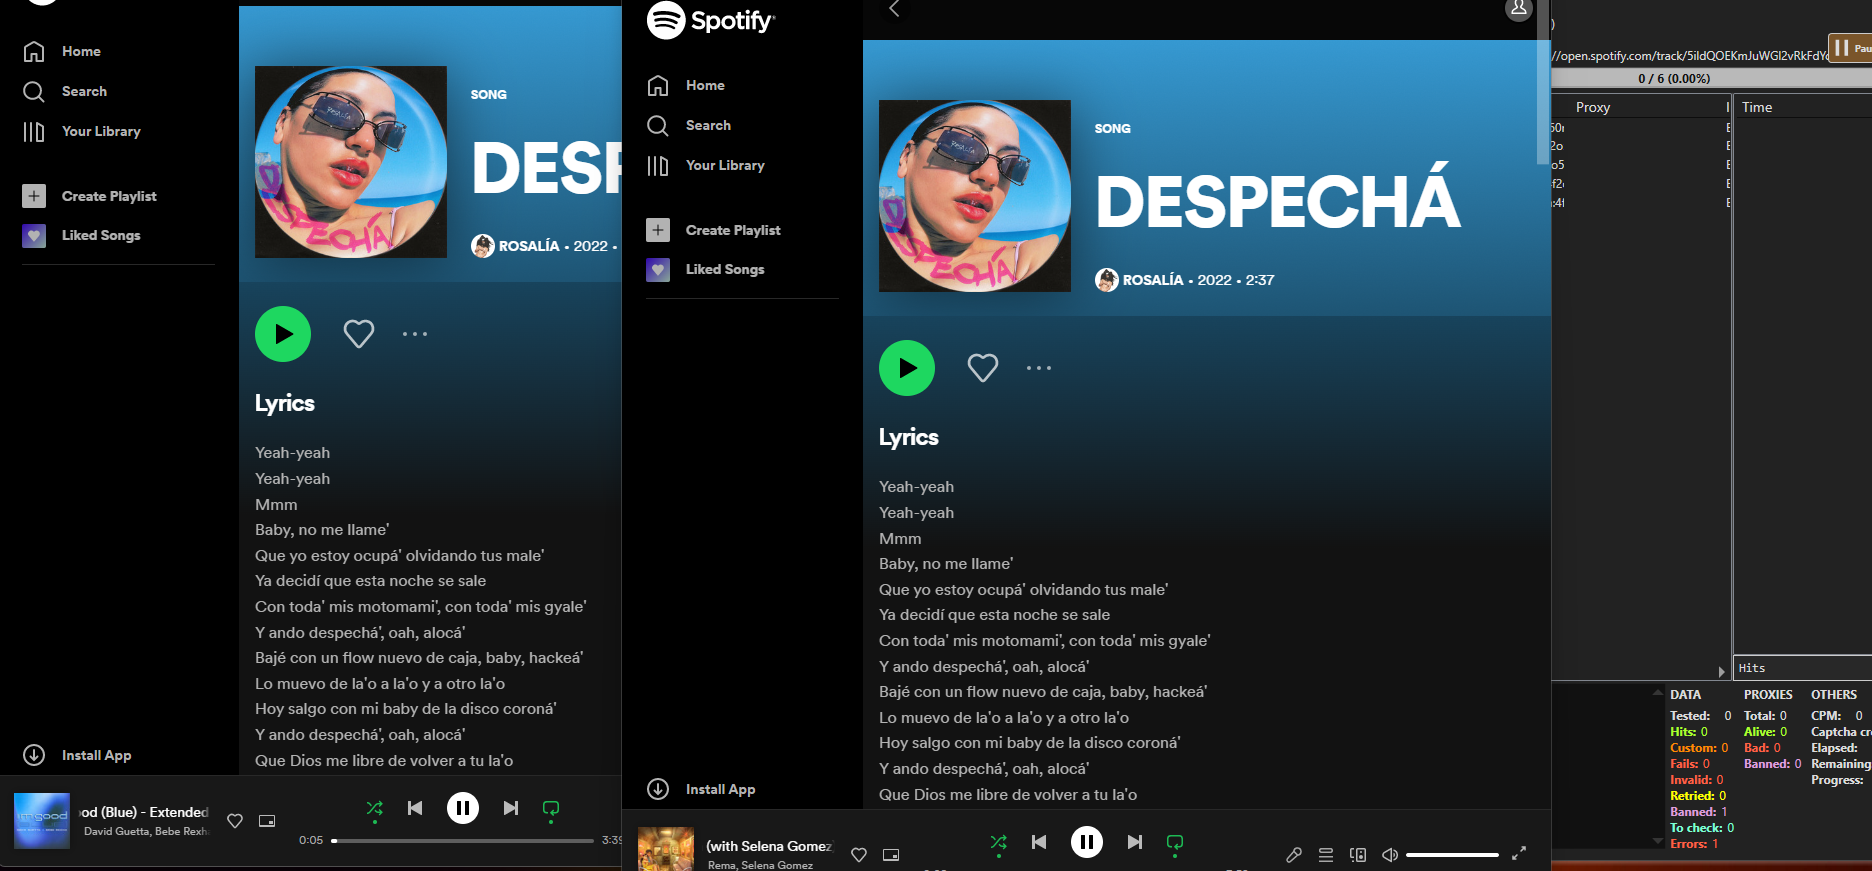Seek on the left window's playback progress bar
This screenshot has width=1872, height=871.
pos(463,841)
